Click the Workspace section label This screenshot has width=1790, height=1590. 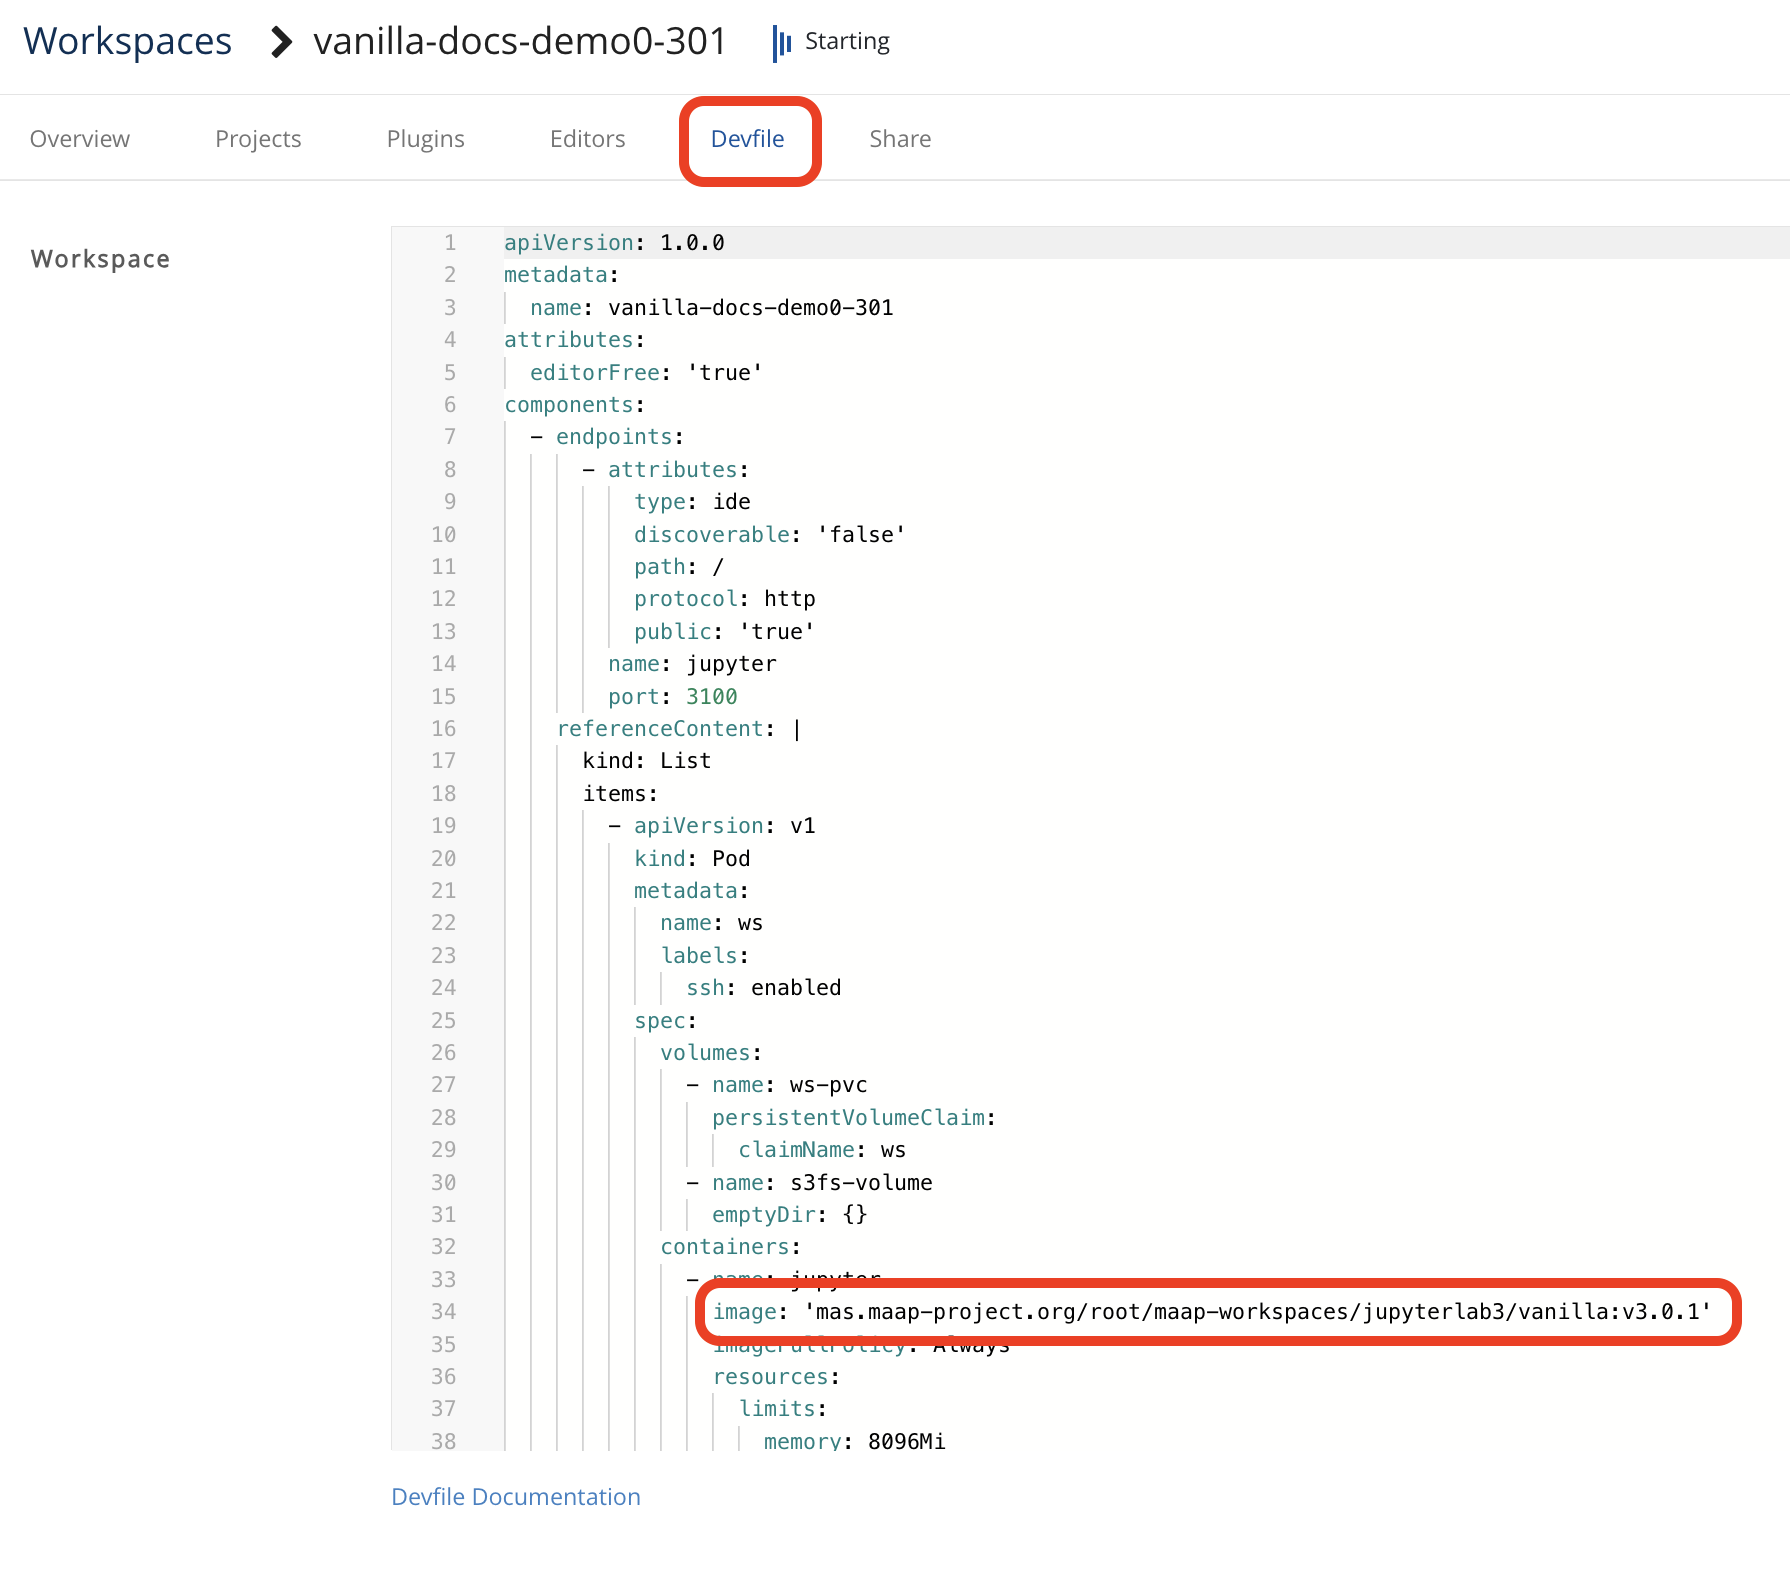click(101, 259)
